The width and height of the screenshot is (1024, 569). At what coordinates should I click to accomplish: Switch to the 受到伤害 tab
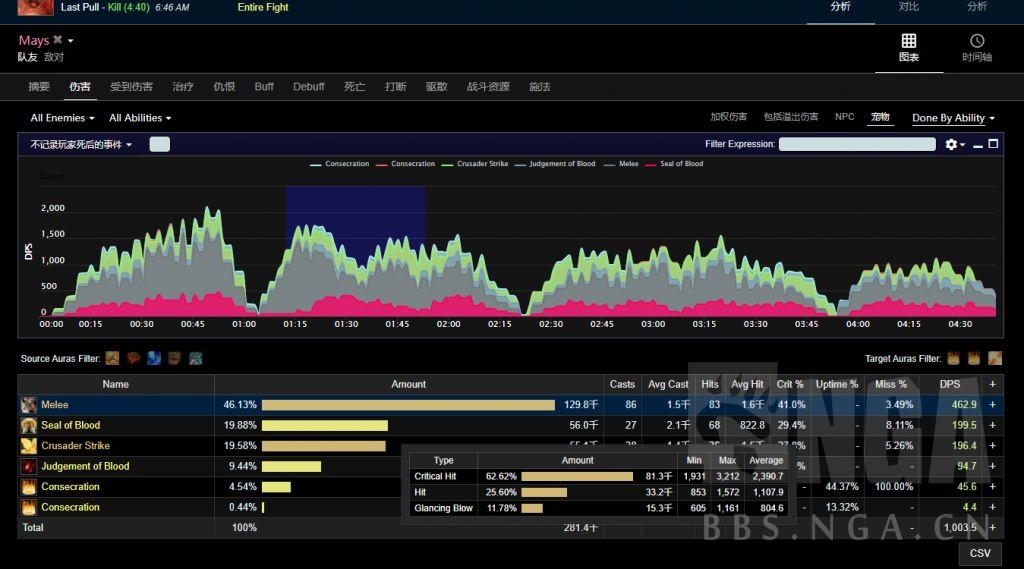131,86
